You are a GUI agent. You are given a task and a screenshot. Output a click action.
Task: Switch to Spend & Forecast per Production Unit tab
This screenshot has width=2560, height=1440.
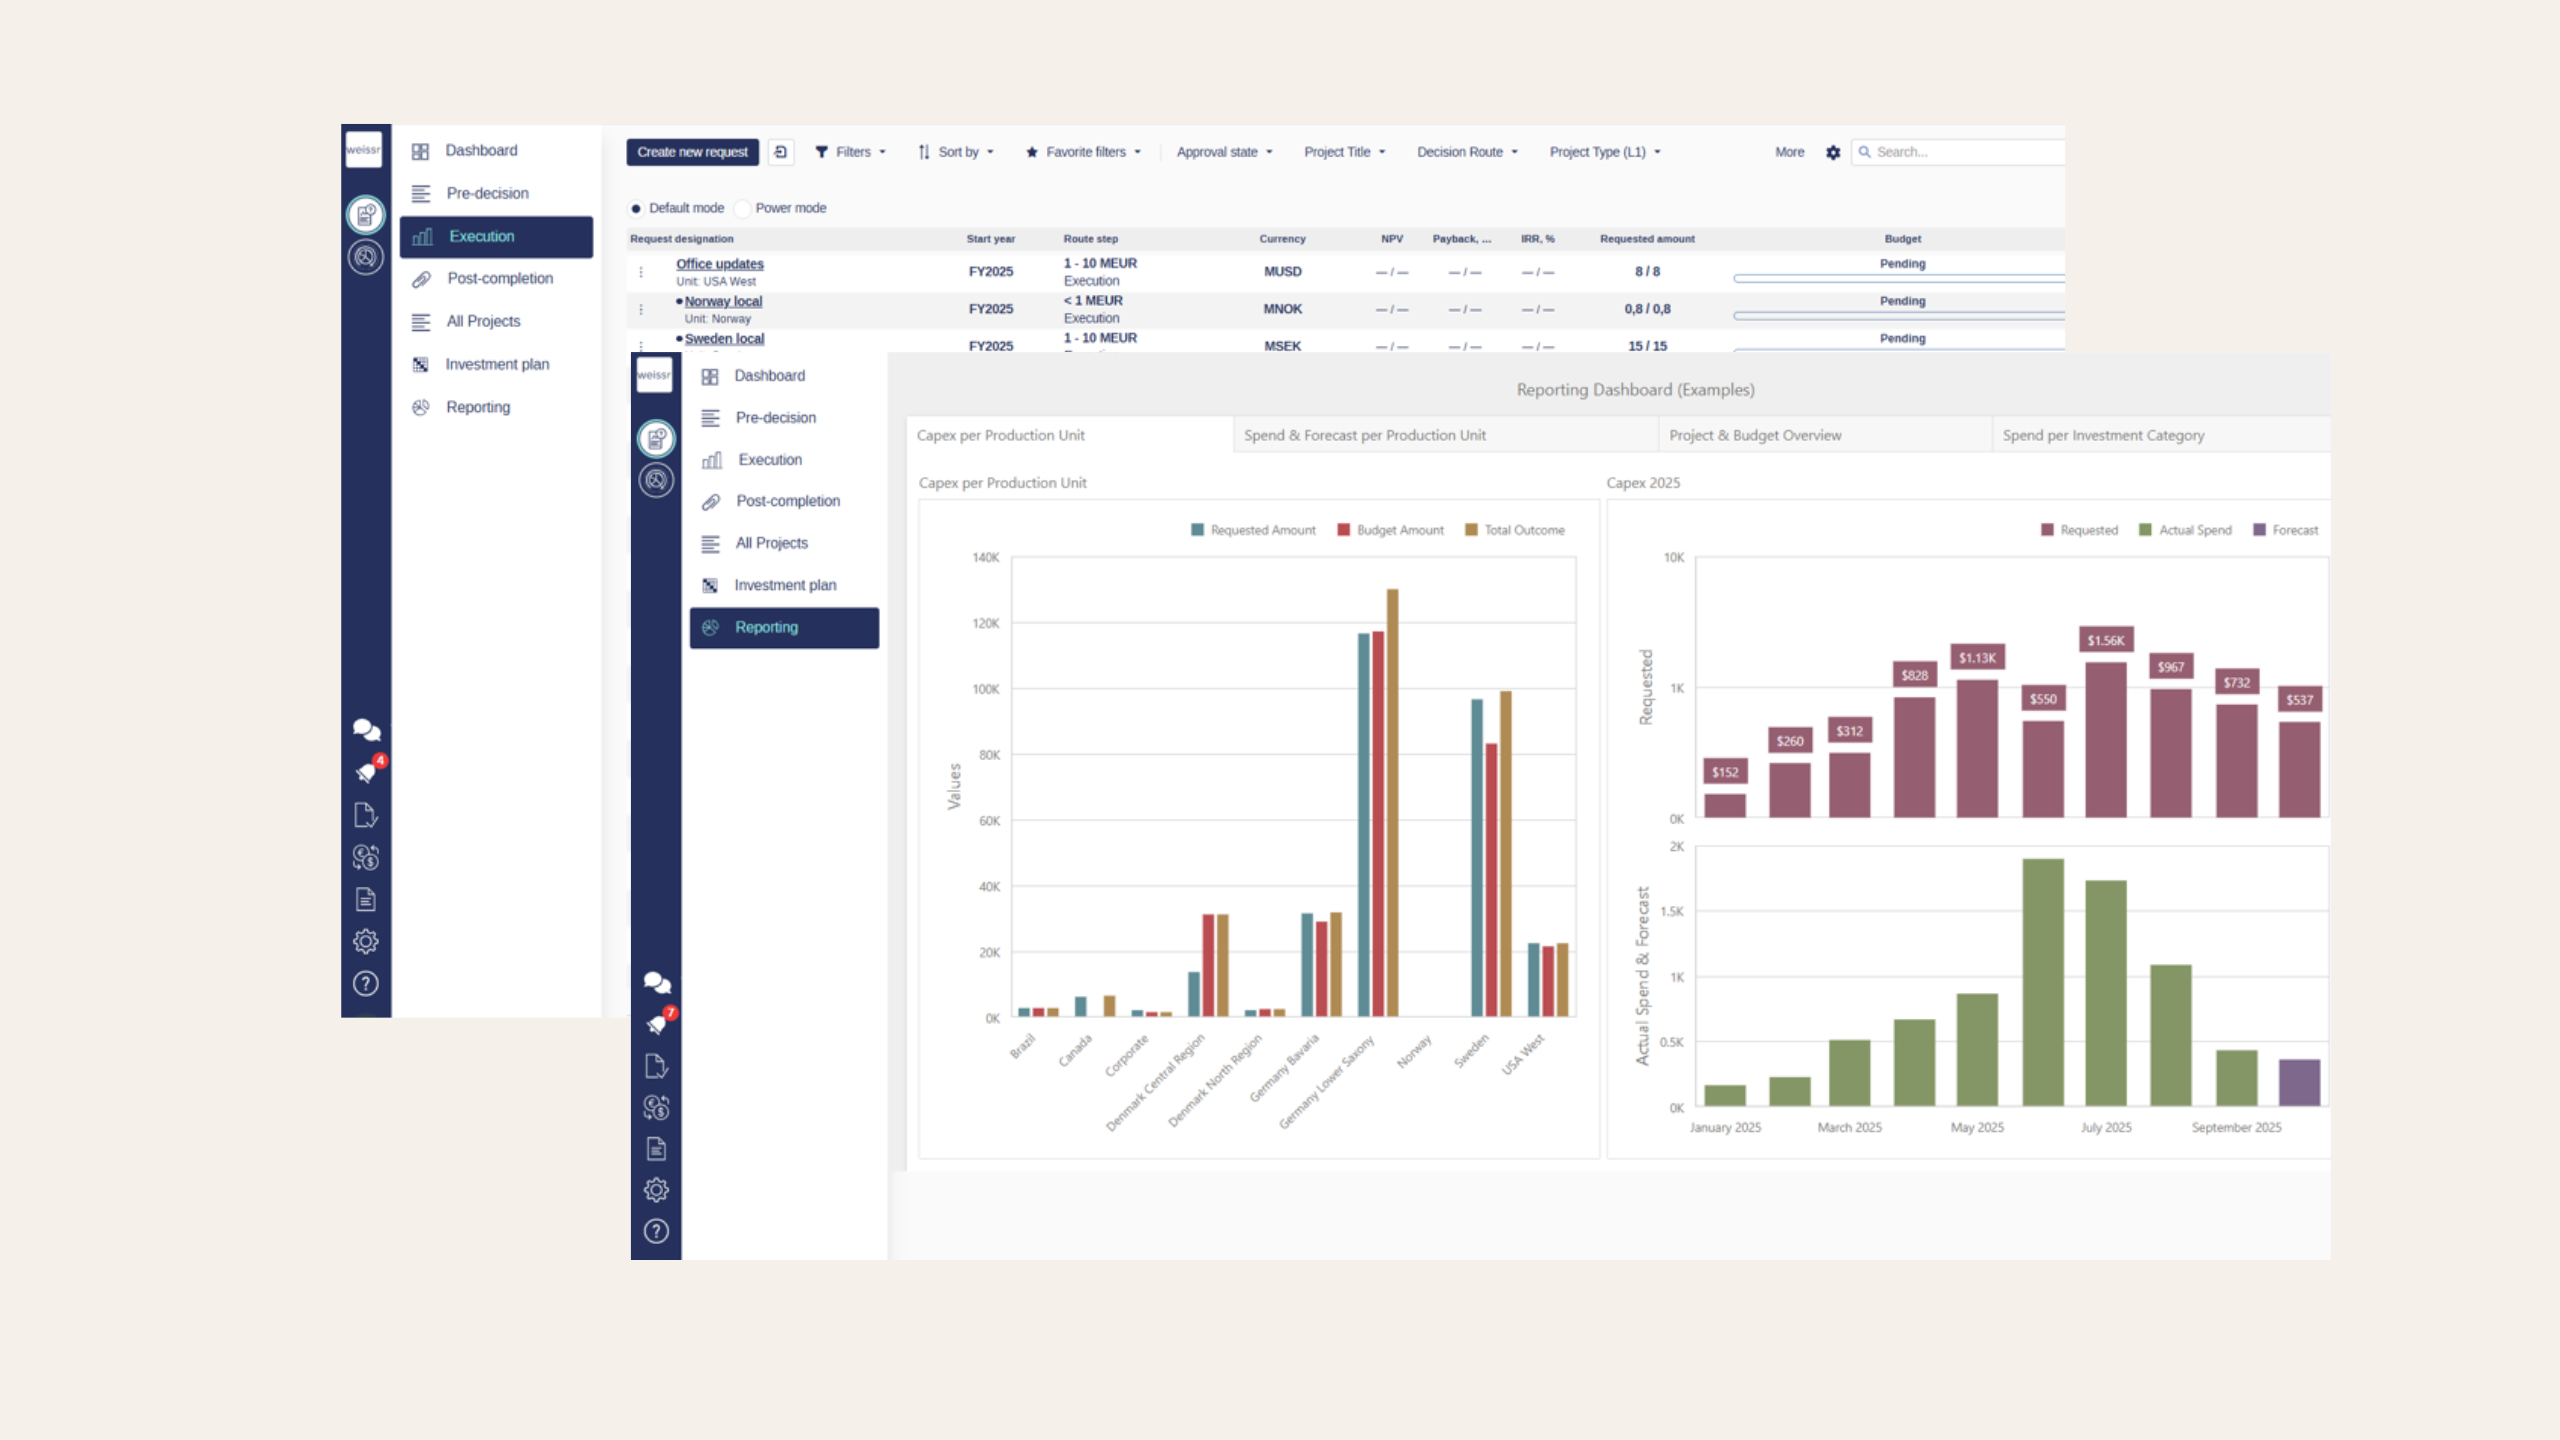click(1364, 435)
